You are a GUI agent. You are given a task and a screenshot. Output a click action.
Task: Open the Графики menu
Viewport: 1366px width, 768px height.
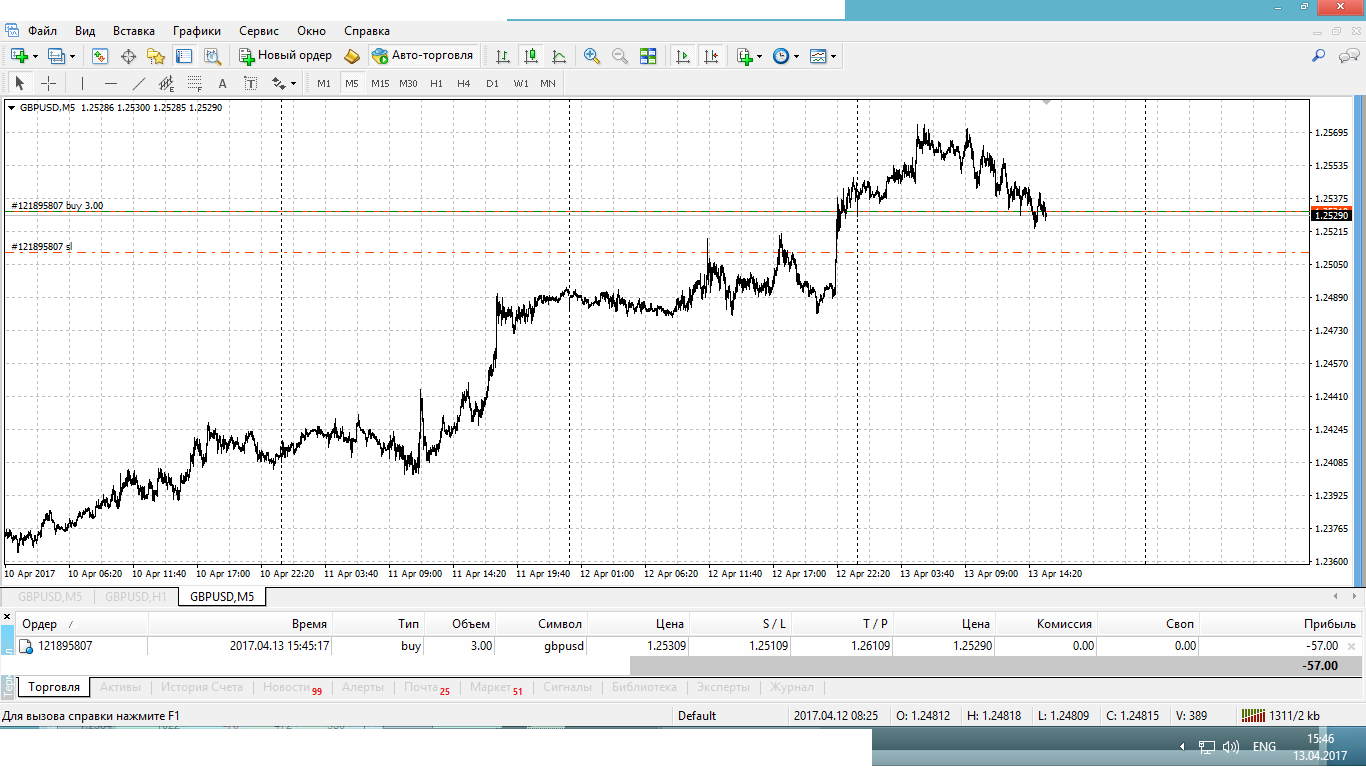[x=196, y=31]
